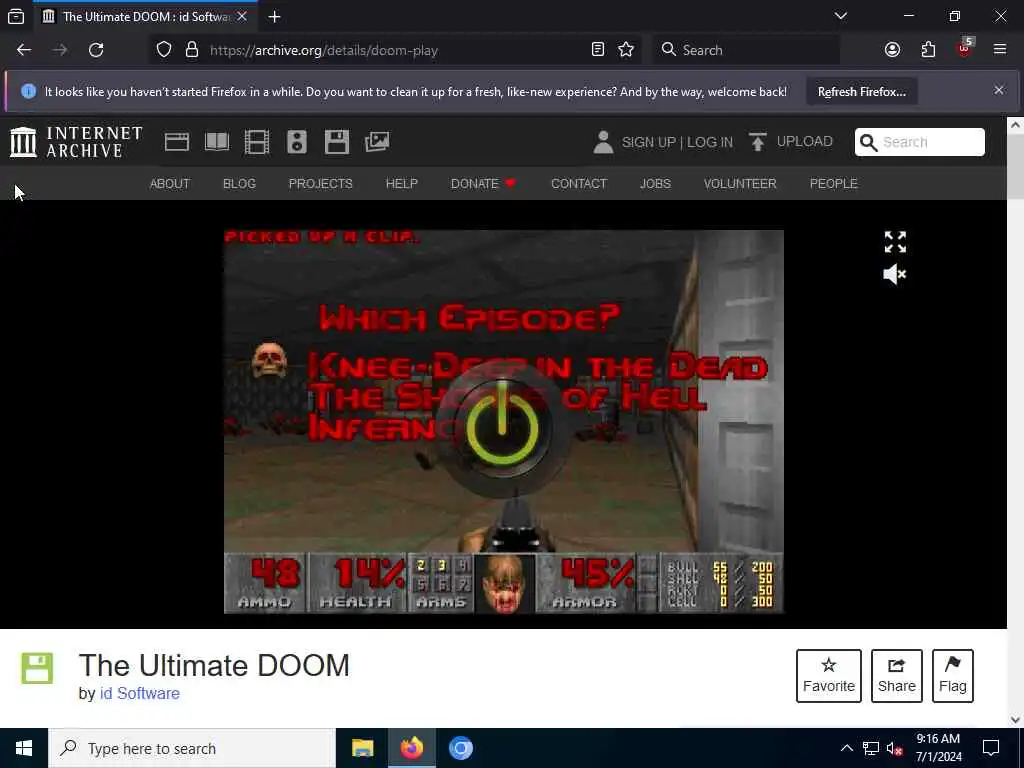The width and height of the screenshot is (1024, 768).
Task: Click the uBlock extension icon with badge
Action: point(965,48)
